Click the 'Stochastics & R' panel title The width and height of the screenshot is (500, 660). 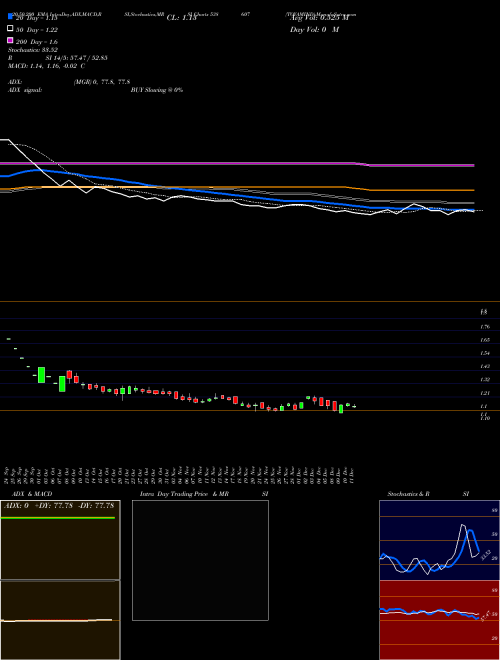(409, 494)
